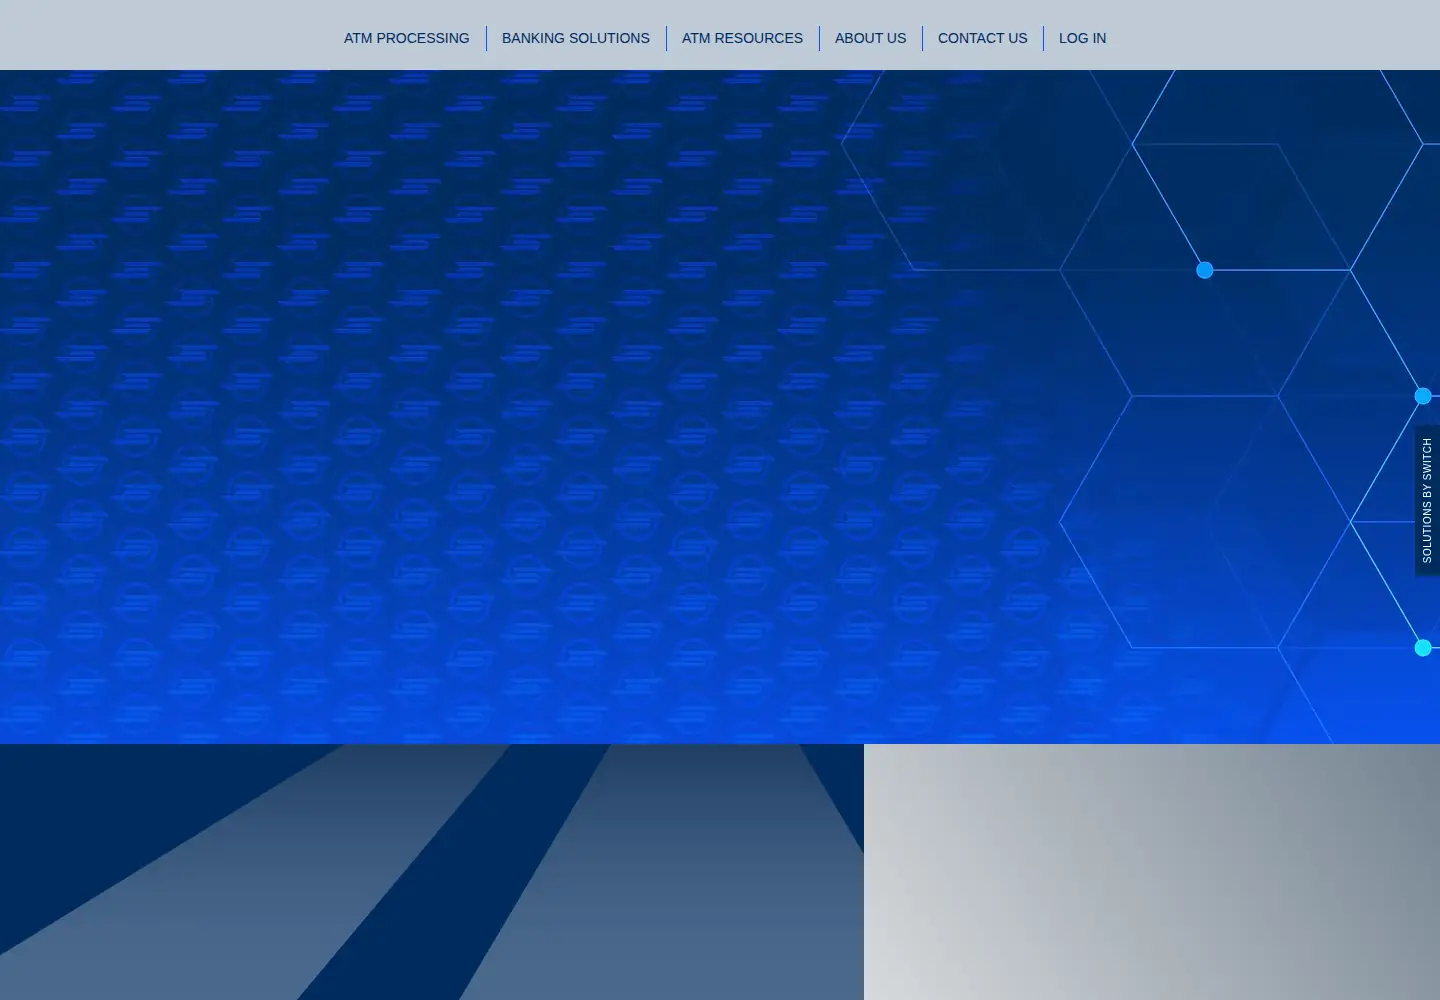Go to ATM Resources menu item
This screenshot has height=1000, width=1440.
[742, 38]
